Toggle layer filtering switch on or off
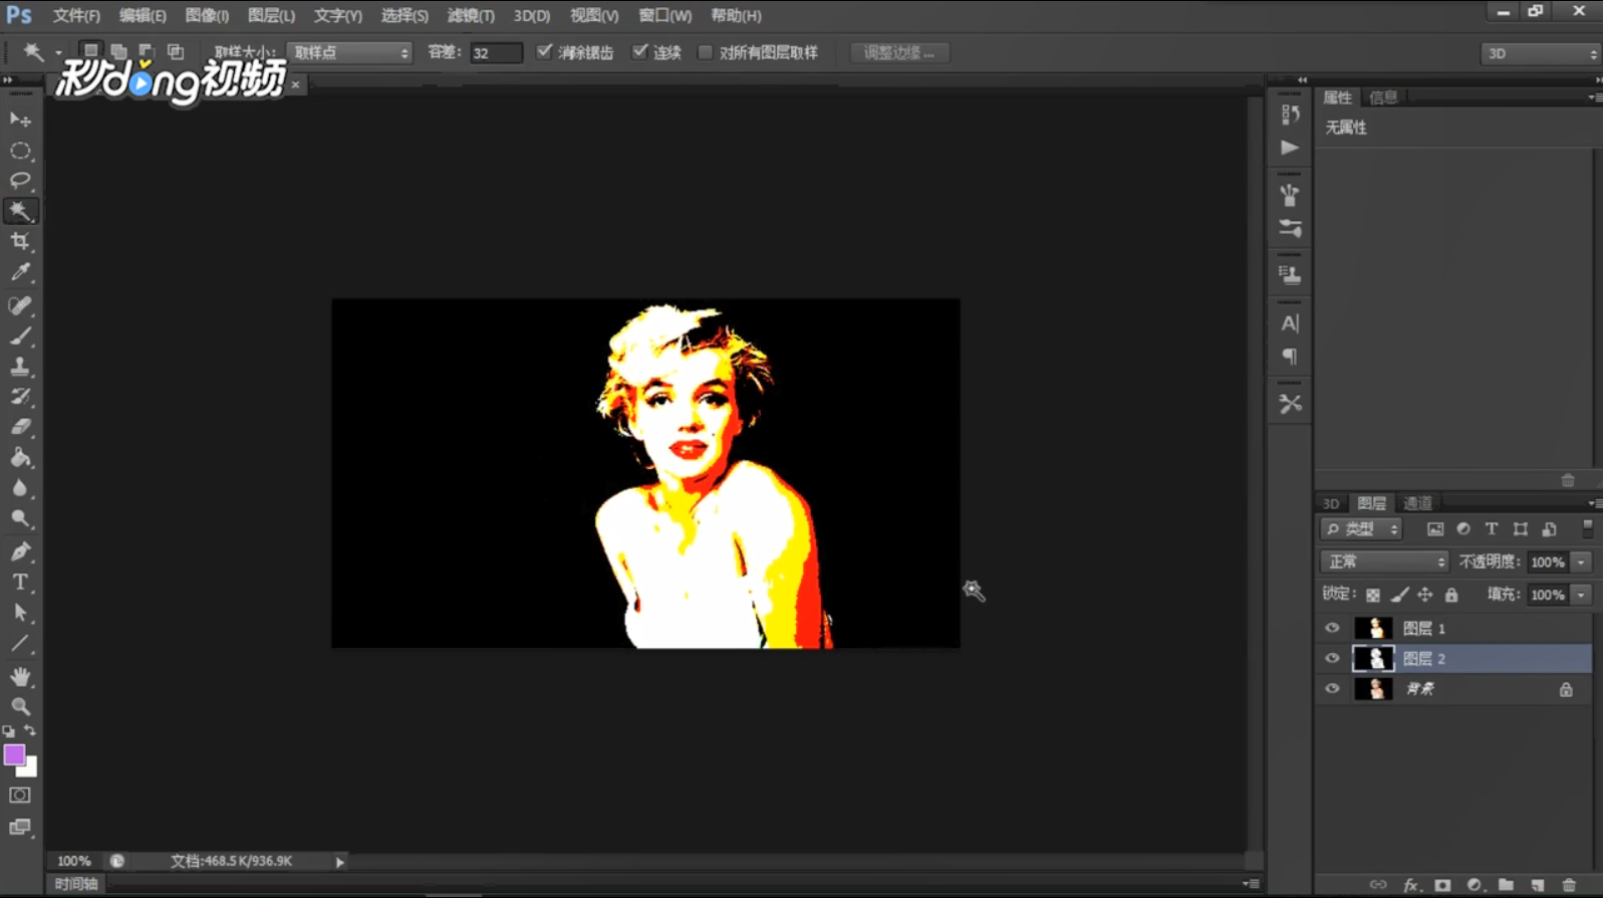The width and height of the screenshot is (1603, 898). (x=1587, y=528)
